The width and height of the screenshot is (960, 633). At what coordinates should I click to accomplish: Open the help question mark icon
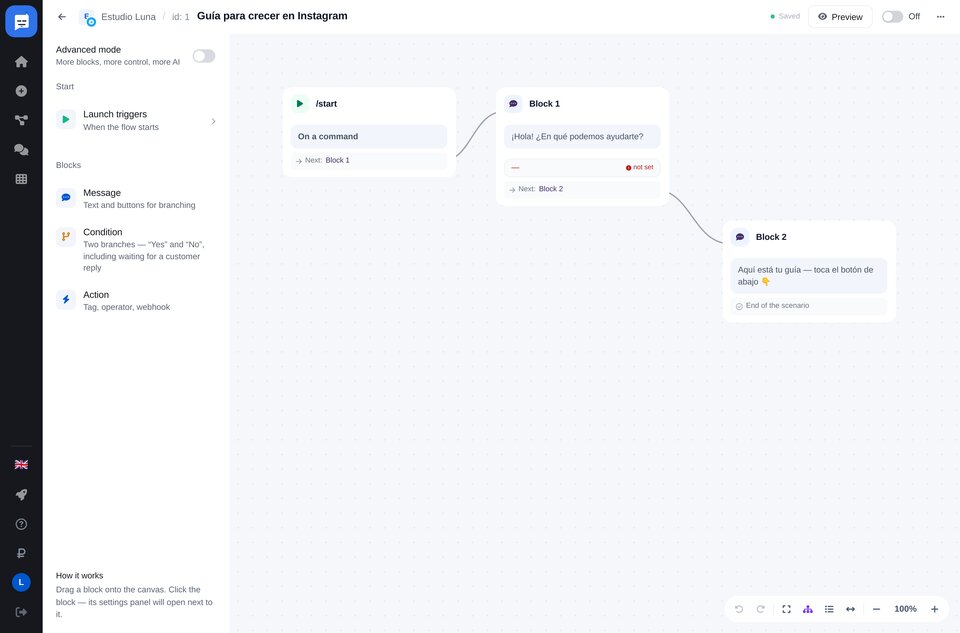point(21,524)
